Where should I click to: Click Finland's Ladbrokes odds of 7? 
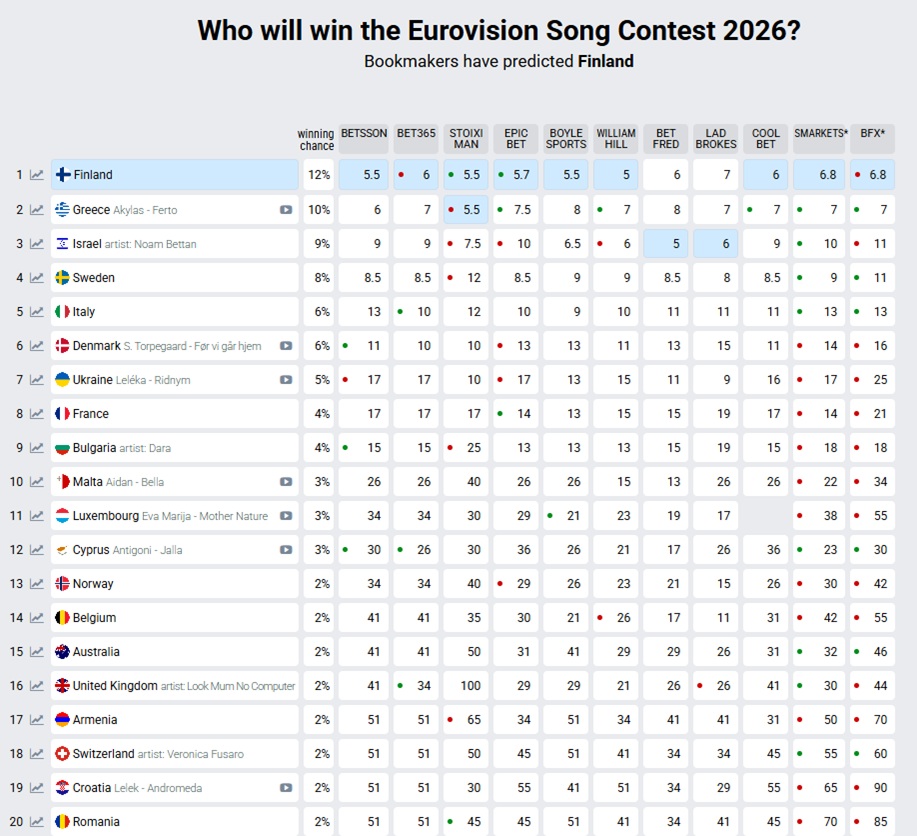[x=716, y=175]
